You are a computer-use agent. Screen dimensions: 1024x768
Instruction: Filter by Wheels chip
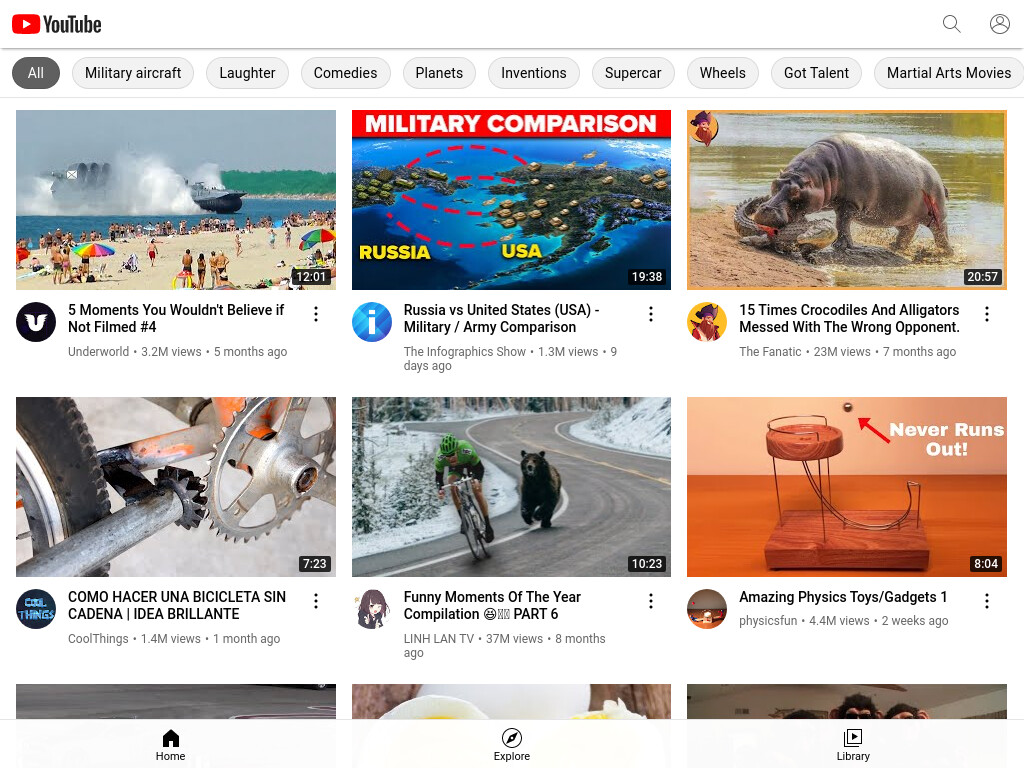tap(722, 73)
